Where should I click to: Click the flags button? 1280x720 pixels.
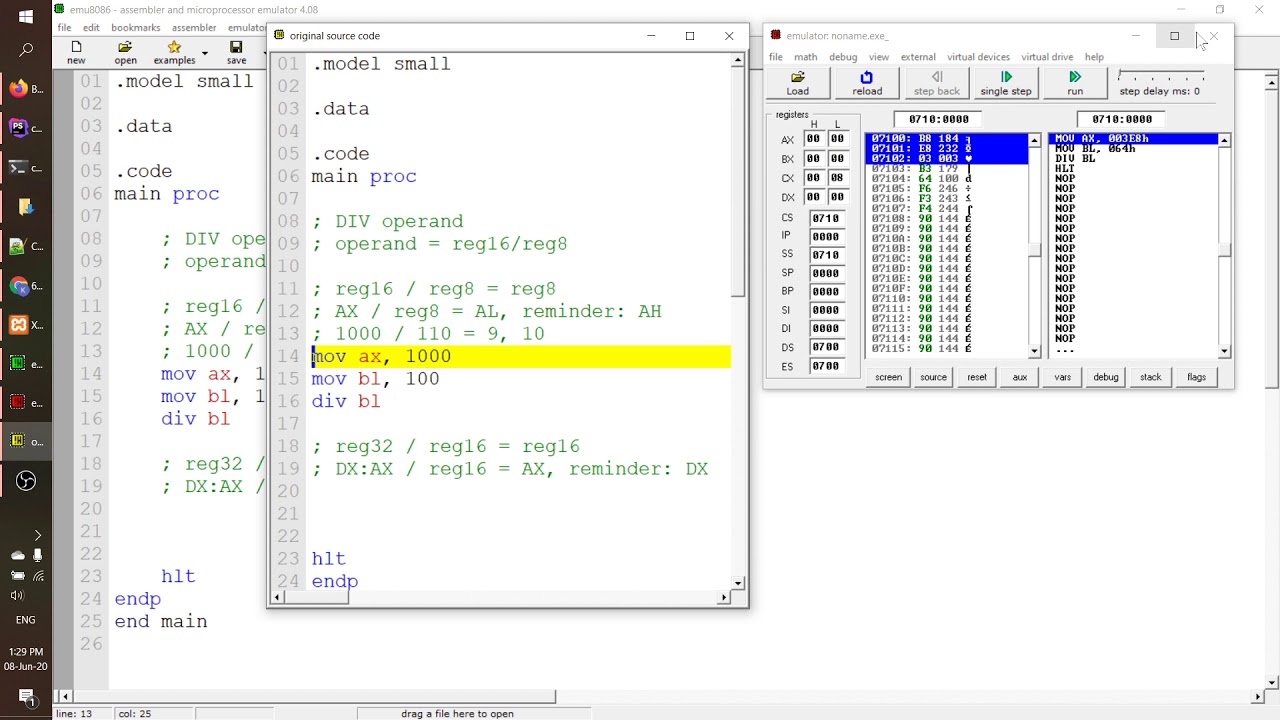(x=1196, y=377)
